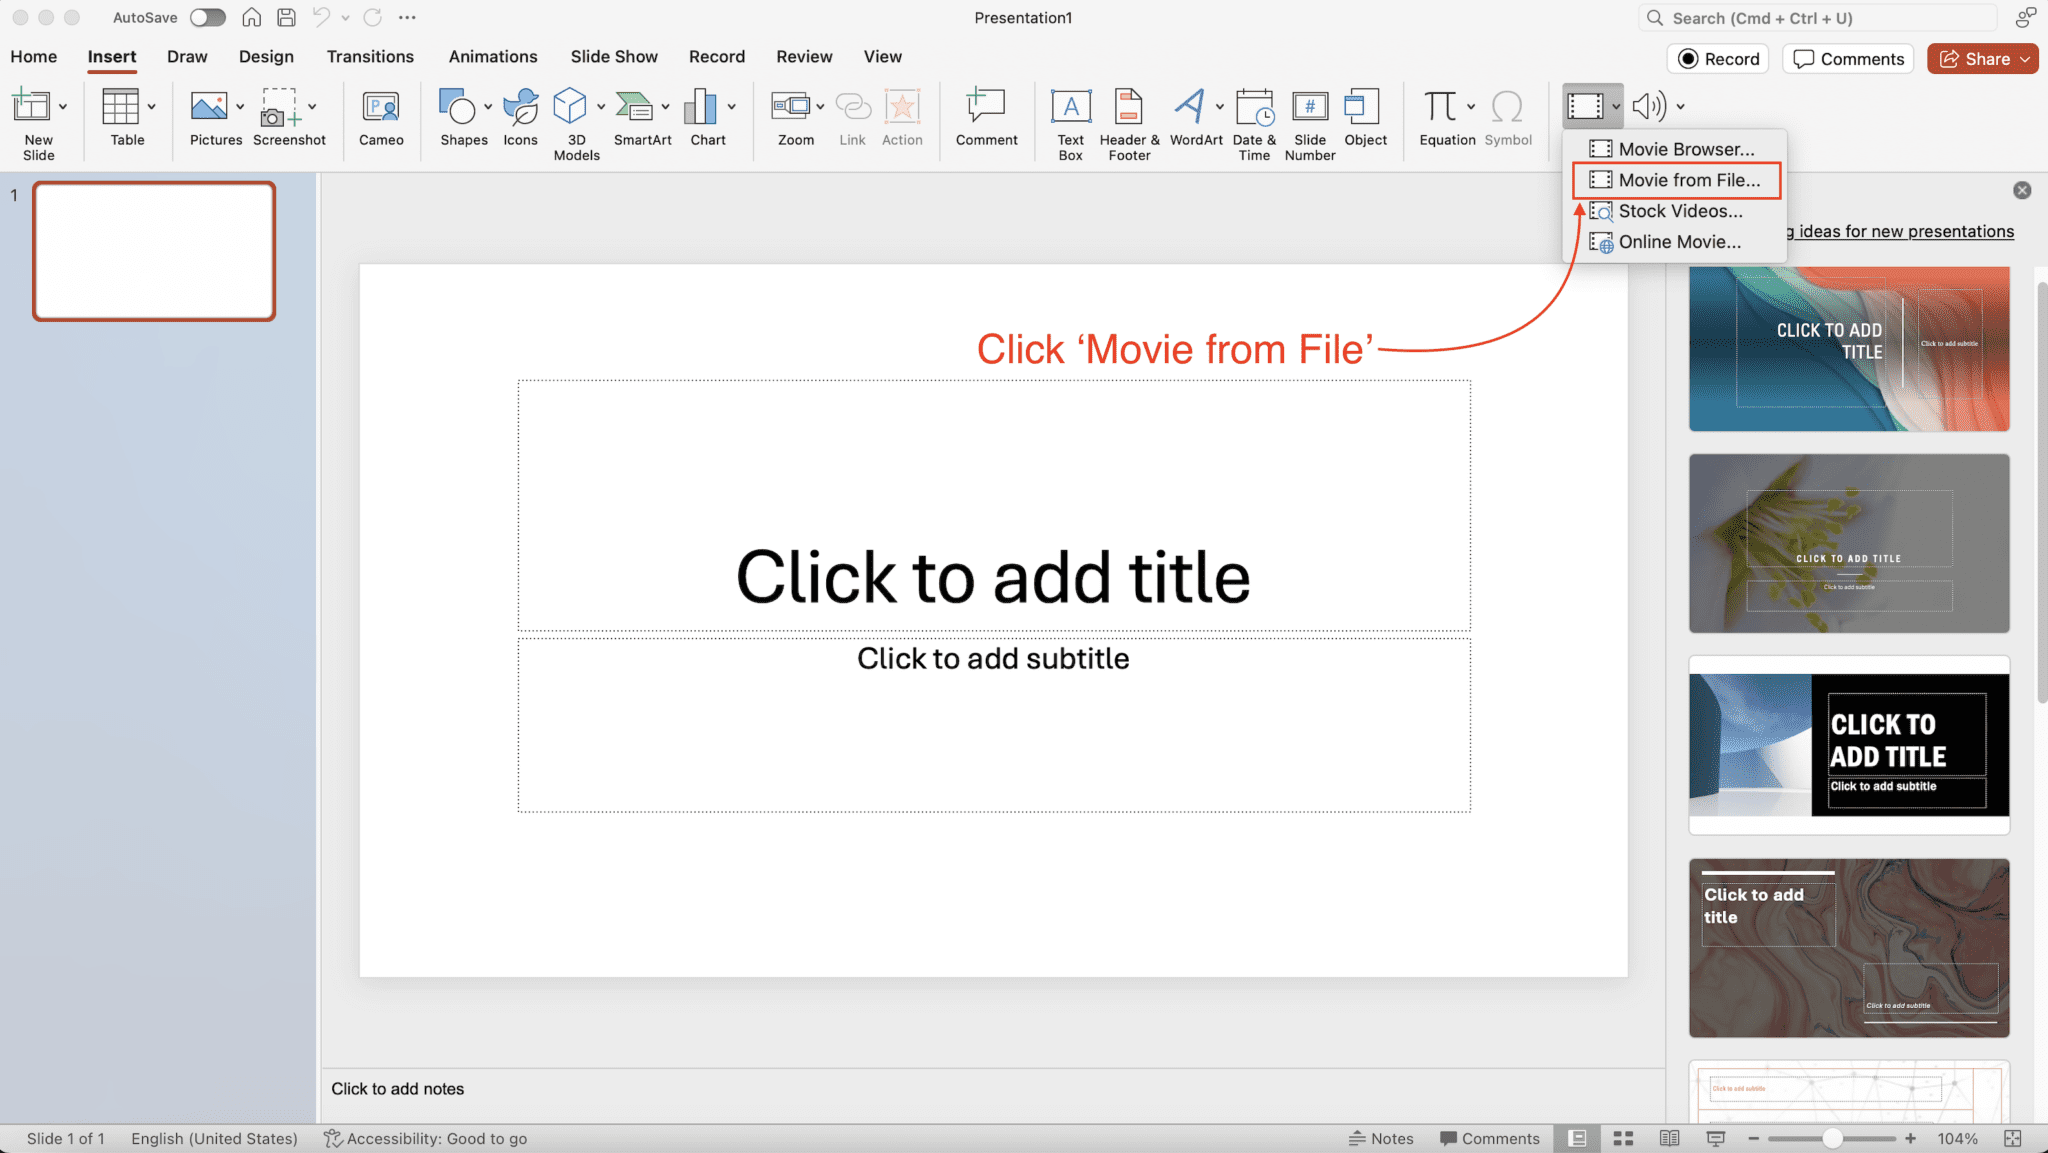This screenshot has height=1153, width=2048.
Task: Select 'Movie from File' in the menu
Action: coord(1688,180)
